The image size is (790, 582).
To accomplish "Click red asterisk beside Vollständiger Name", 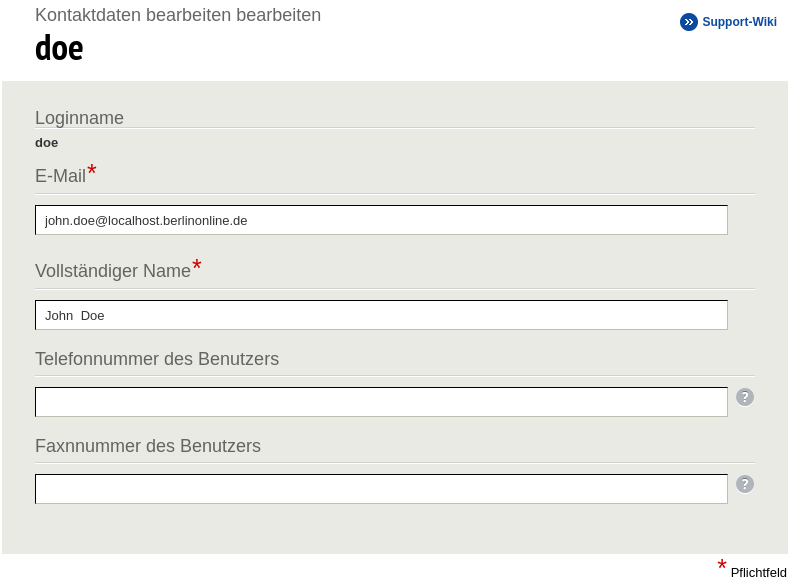I will 197,265.
